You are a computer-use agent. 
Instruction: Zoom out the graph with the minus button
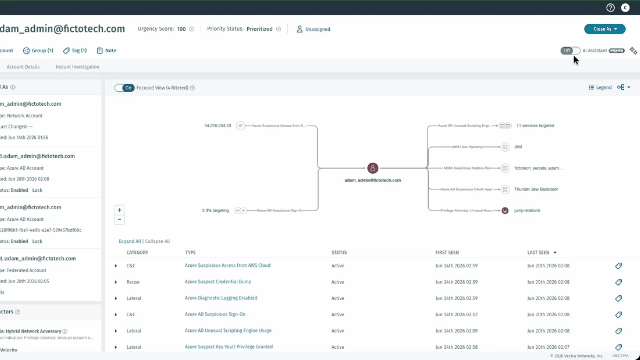coord(119,220)
